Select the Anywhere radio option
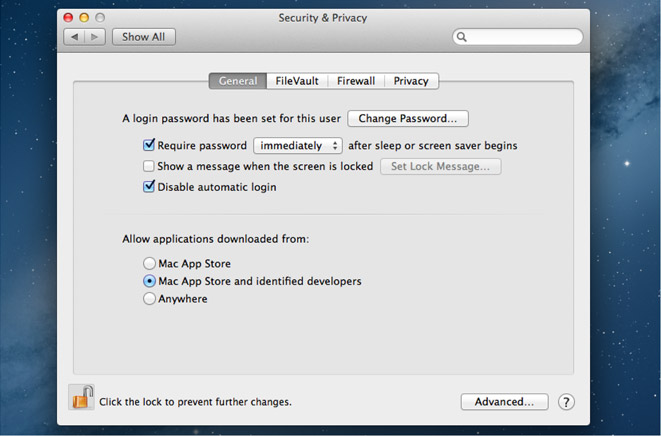Screen dimensions: 661x436 149,299
